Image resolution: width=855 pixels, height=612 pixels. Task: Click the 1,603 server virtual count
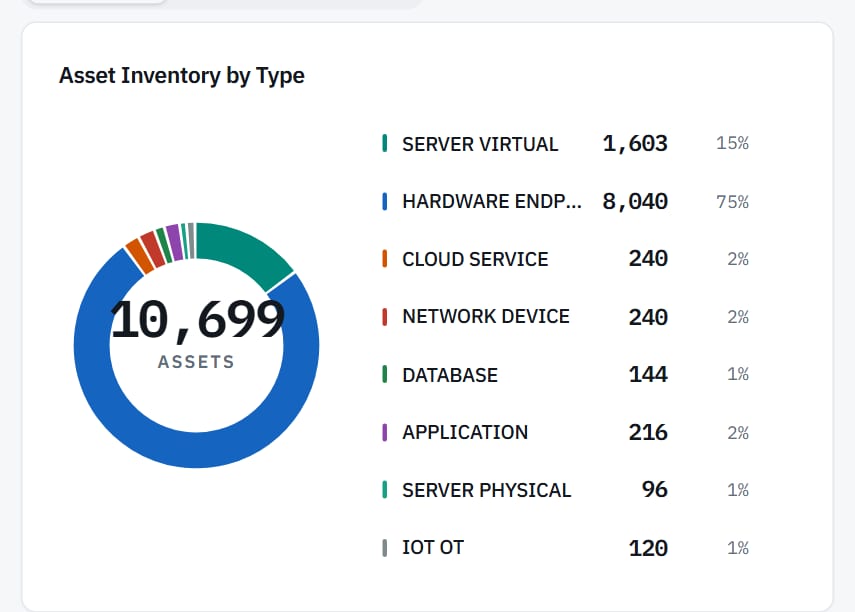pyautogui.click(x=635, y=143)
